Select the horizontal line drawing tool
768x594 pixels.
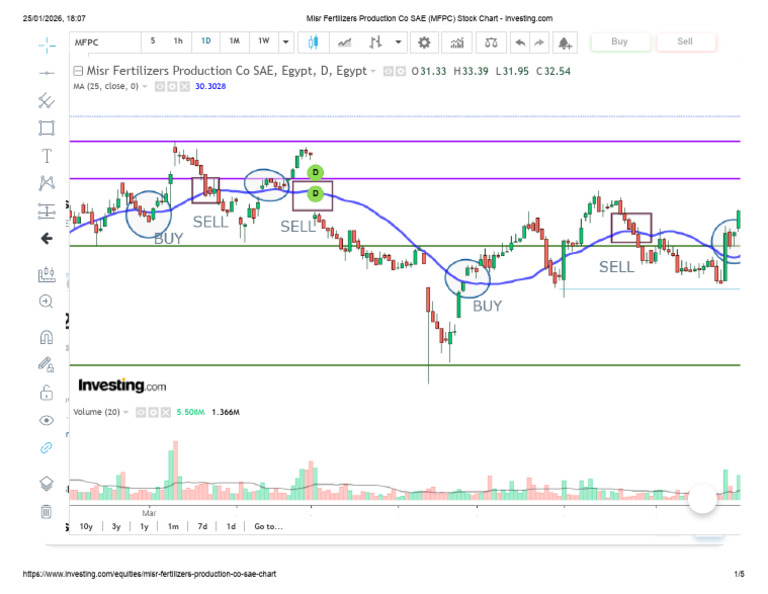pyautogui.click(x=47, y=73)
